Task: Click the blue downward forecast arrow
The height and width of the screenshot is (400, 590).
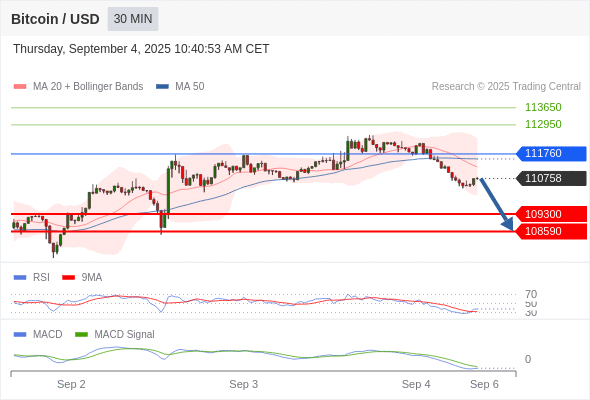Action: click(496, 204)
